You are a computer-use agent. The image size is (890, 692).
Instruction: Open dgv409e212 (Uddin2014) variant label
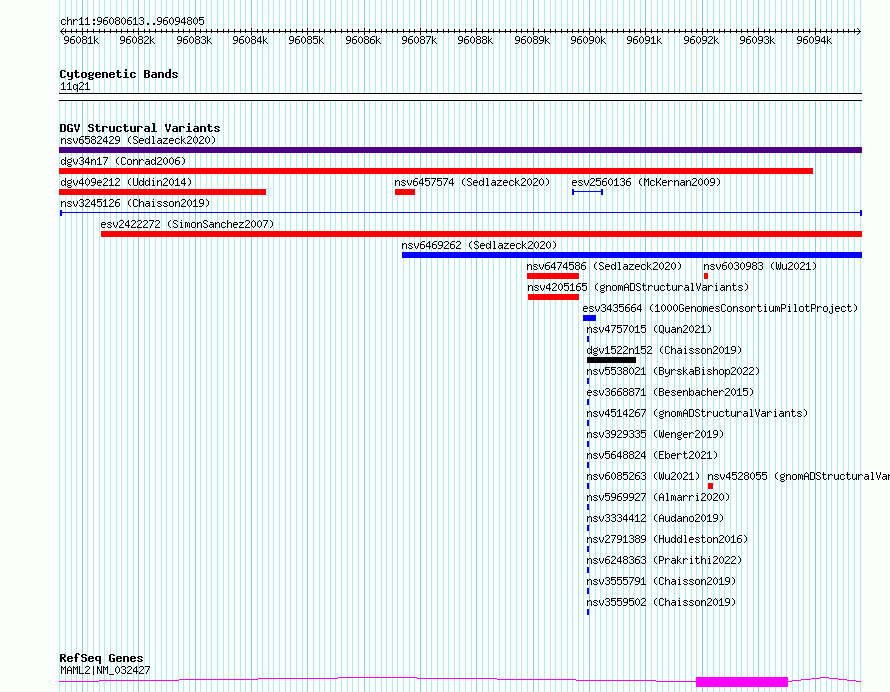(126, 182)
